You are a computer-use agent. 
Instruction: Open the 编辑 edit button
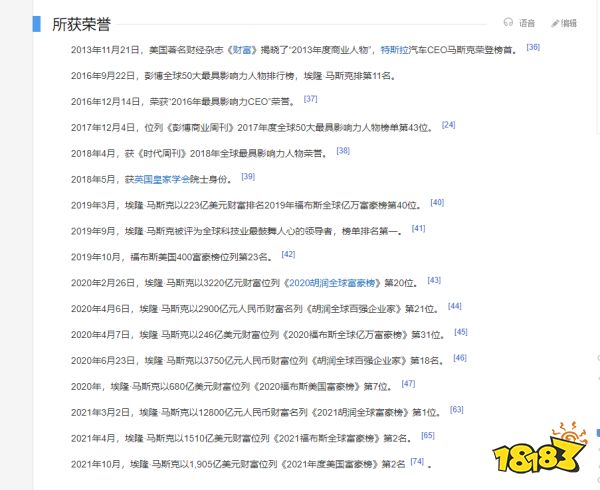564,23
